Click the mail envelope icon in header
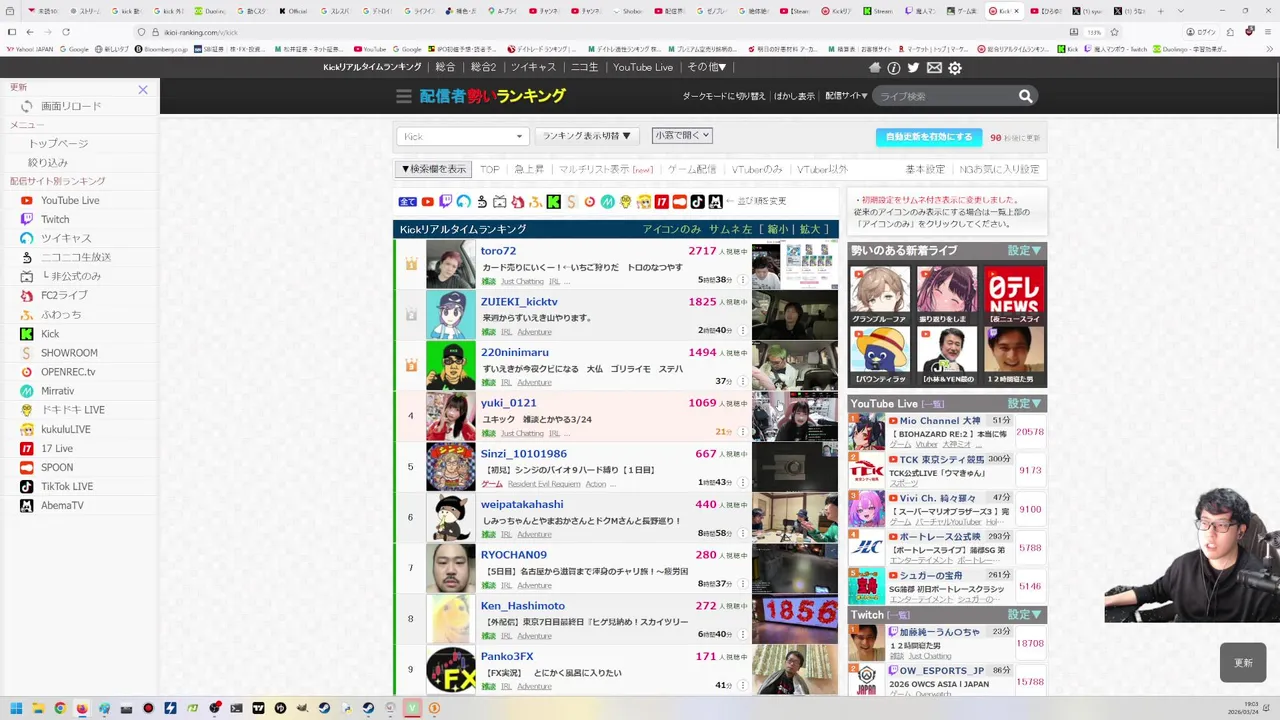 pyautogui.click(x=934, y=68)
